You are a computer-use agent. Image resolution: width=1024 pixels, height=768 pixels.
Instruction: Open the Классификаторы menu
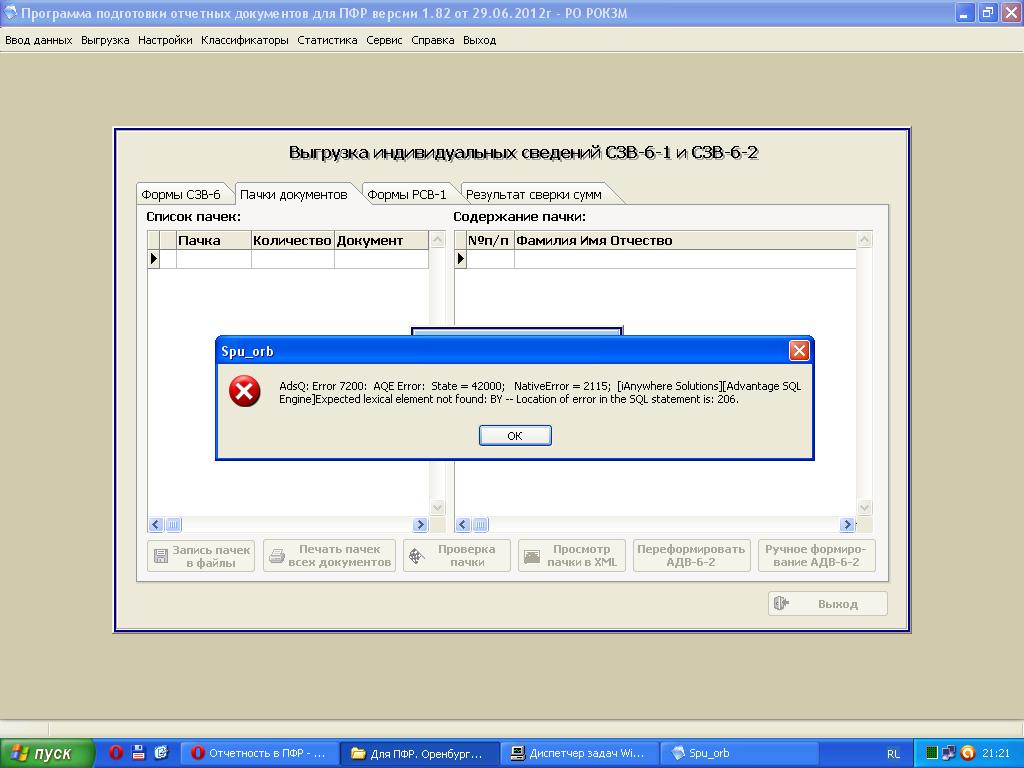(x=244, y=40)
